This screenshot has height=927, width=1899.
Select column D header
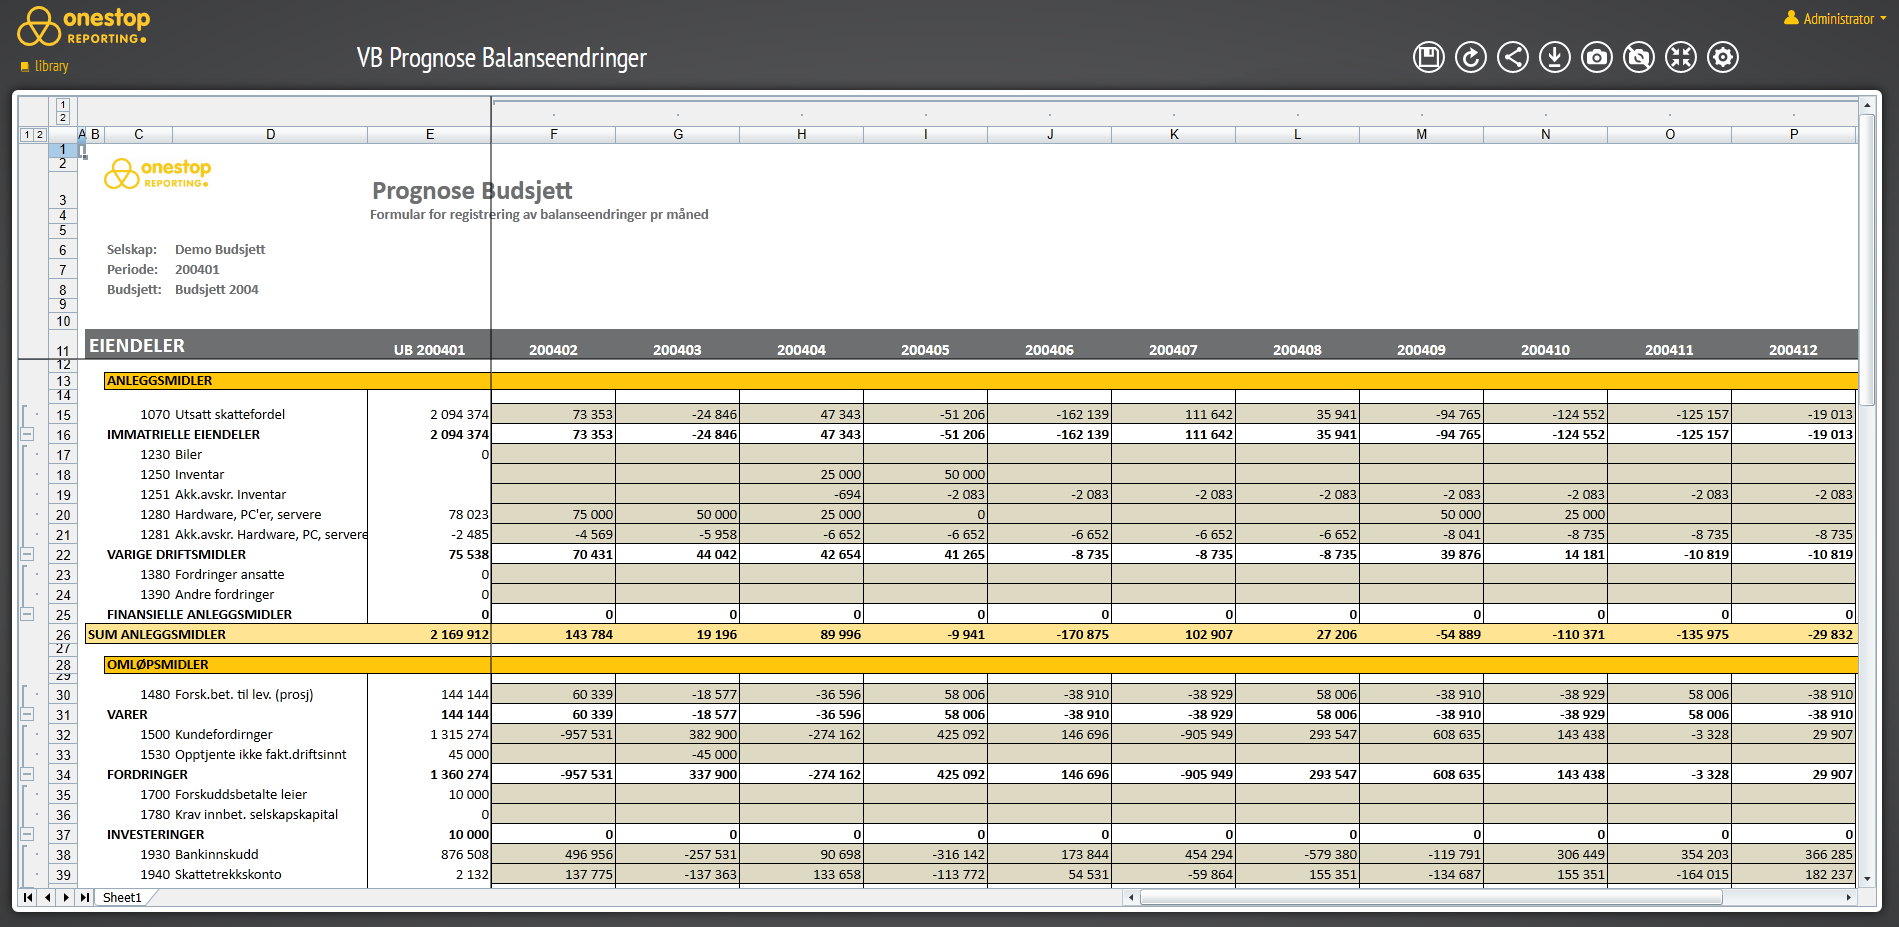point(270,134)
